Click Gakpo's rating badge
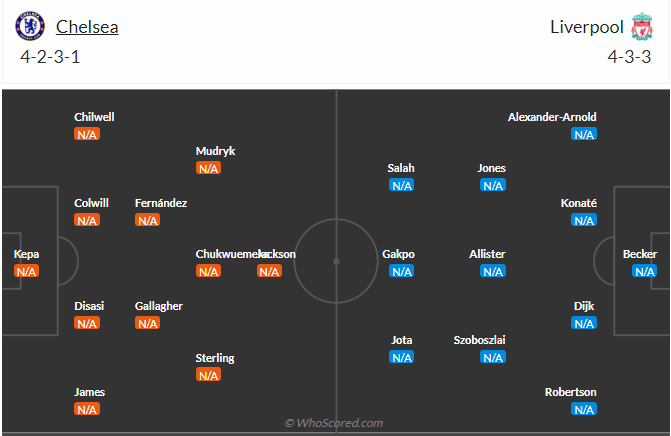The width and height of the screenshot is (671, 436). tap(401, 271)
